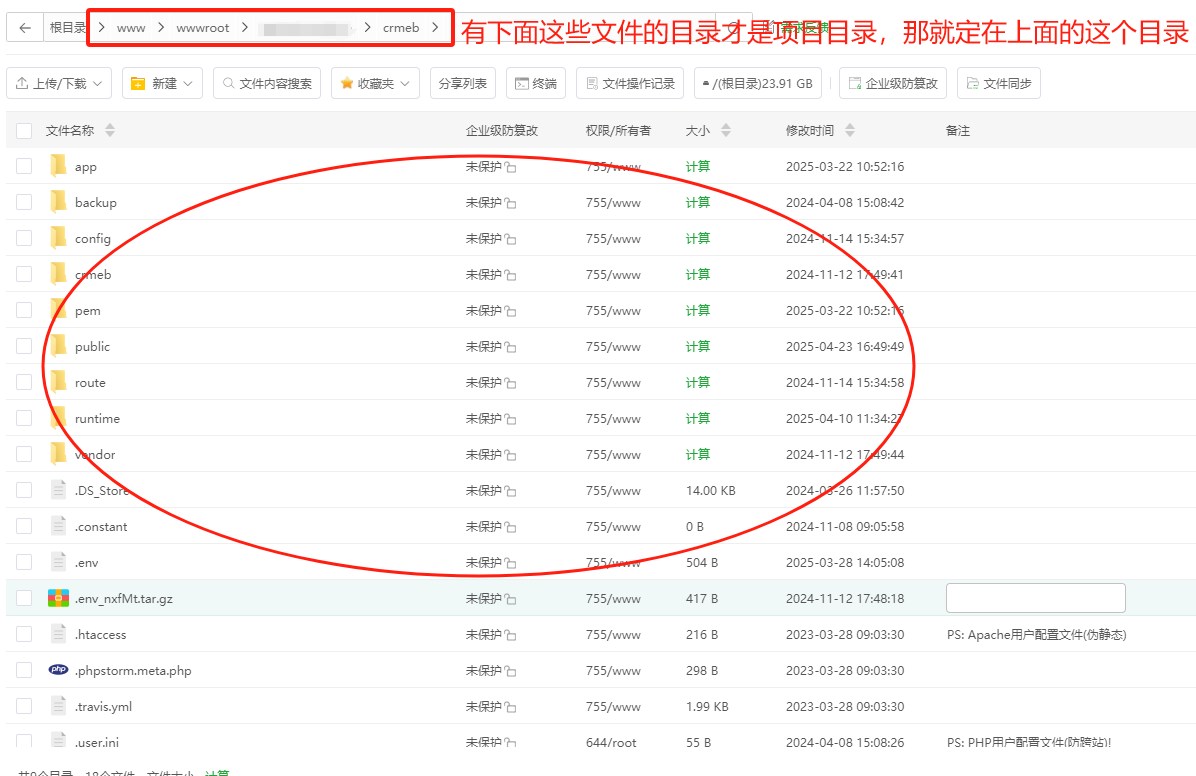Click crmeb in the breadcrumb path
This screenshot has width=1196, height=776.
click(x=401, y=28)
